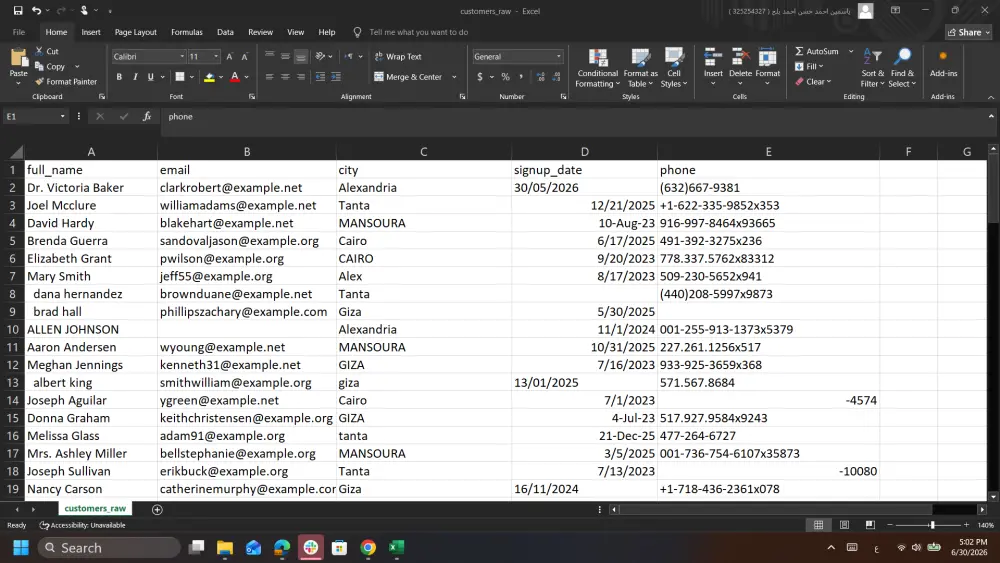Screen dimensions: 1000x563
Task: Click the Cut scissors icon
Action: point(40,51)
